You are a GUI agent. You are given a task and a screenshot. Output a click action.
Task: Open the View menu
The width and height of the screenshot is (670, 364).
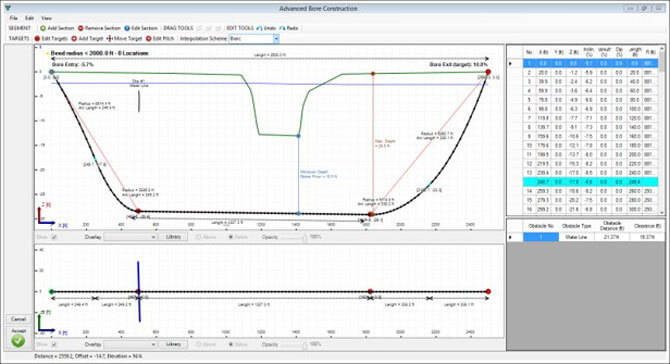pos(46,18)
